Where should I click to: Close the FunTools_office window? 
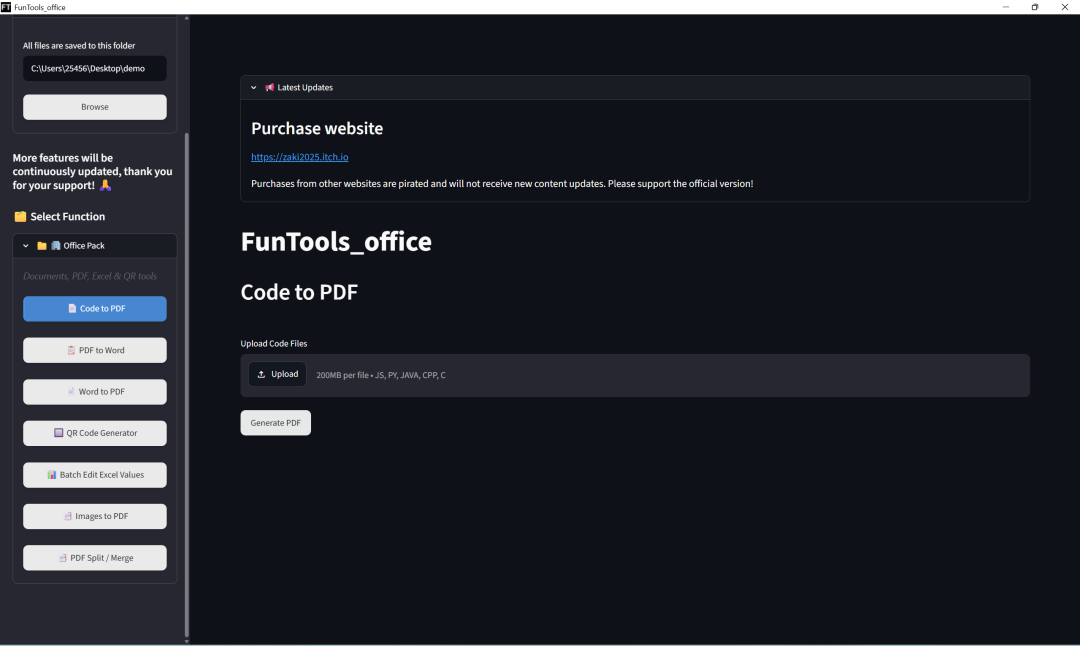pyautogui.click(x=1064, y=7)
